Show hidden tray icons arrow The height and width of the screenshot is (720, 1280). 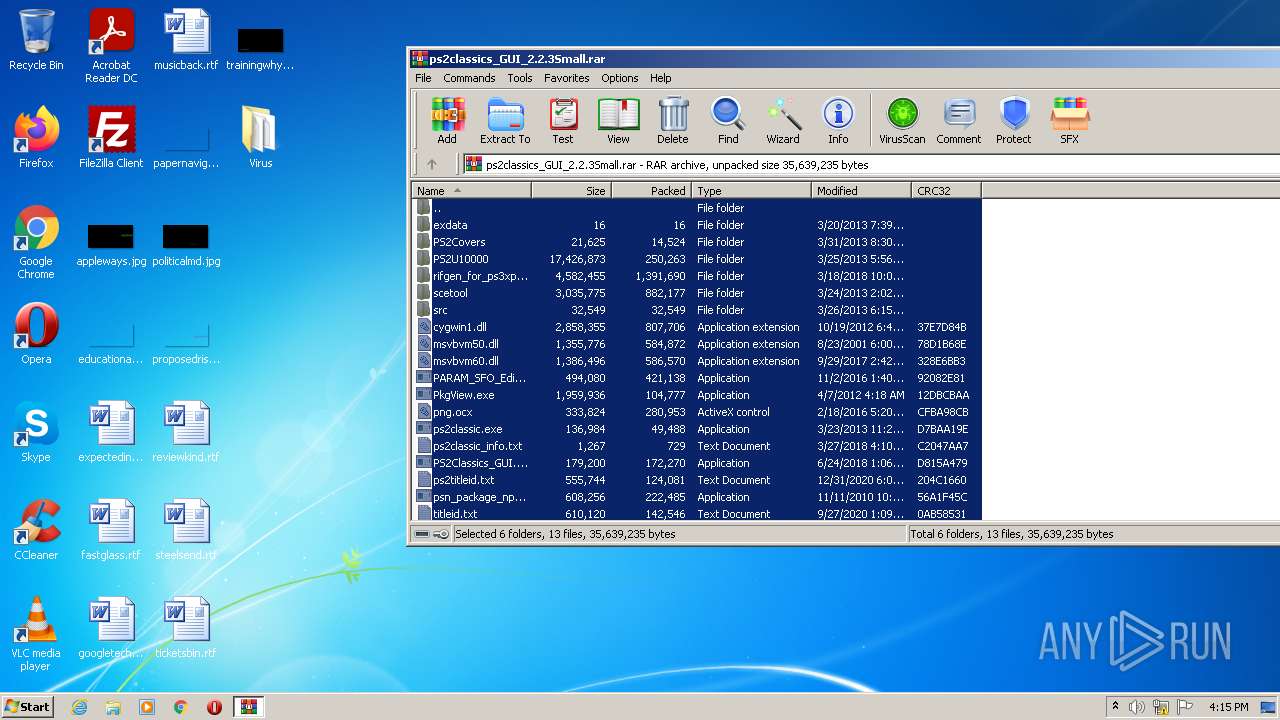pyautogui.click(x=1116, y=707)
